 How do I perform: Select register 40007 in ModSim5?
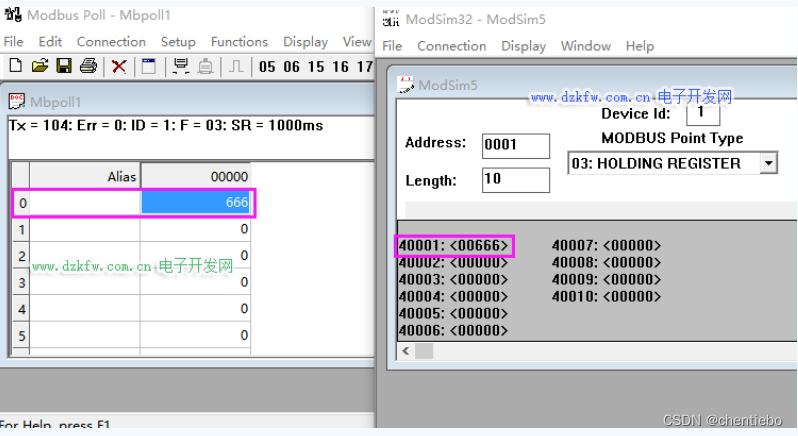point(606,246)
